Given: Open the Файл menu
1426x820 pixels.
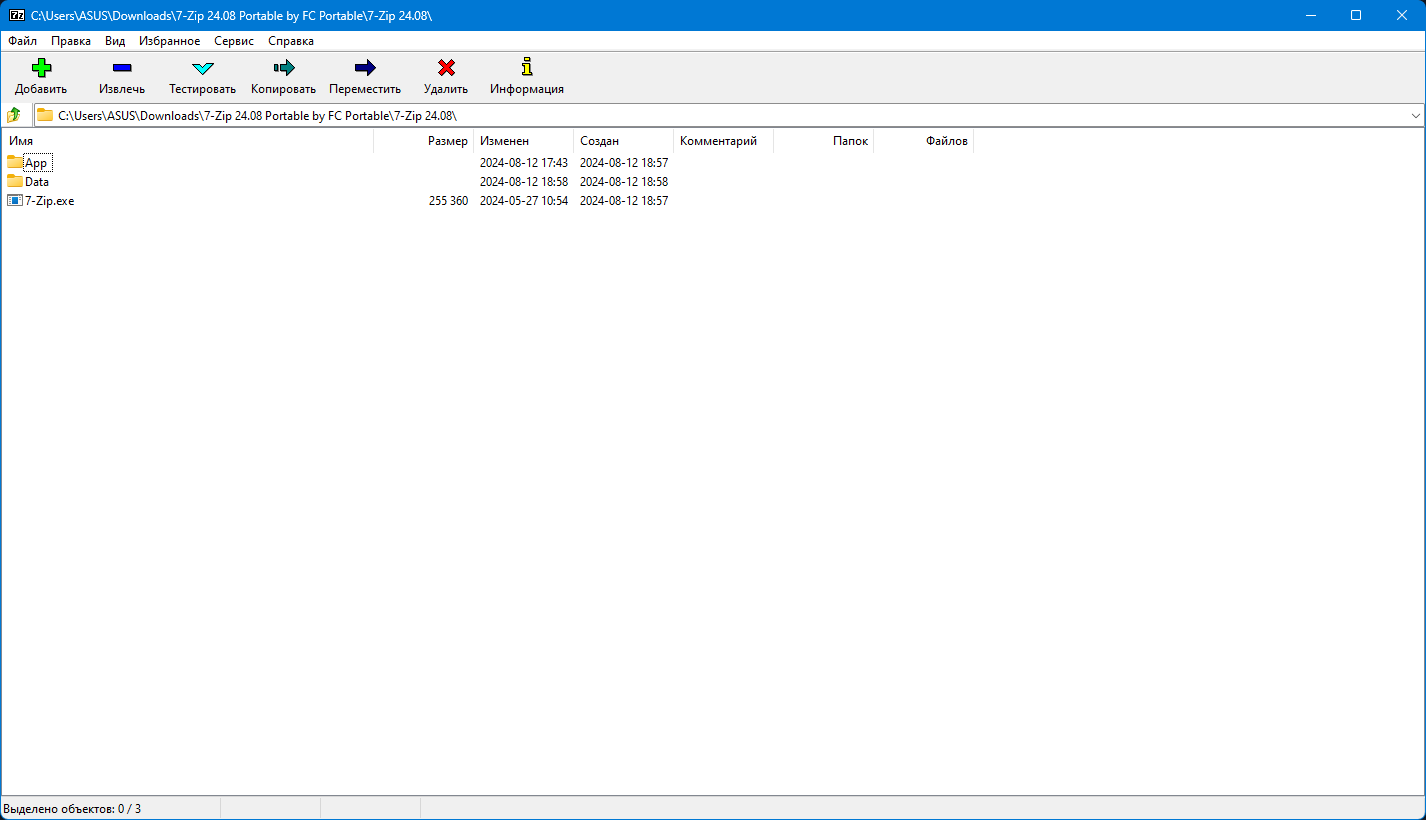Looking at the screenshot, I should click(23, 41).
